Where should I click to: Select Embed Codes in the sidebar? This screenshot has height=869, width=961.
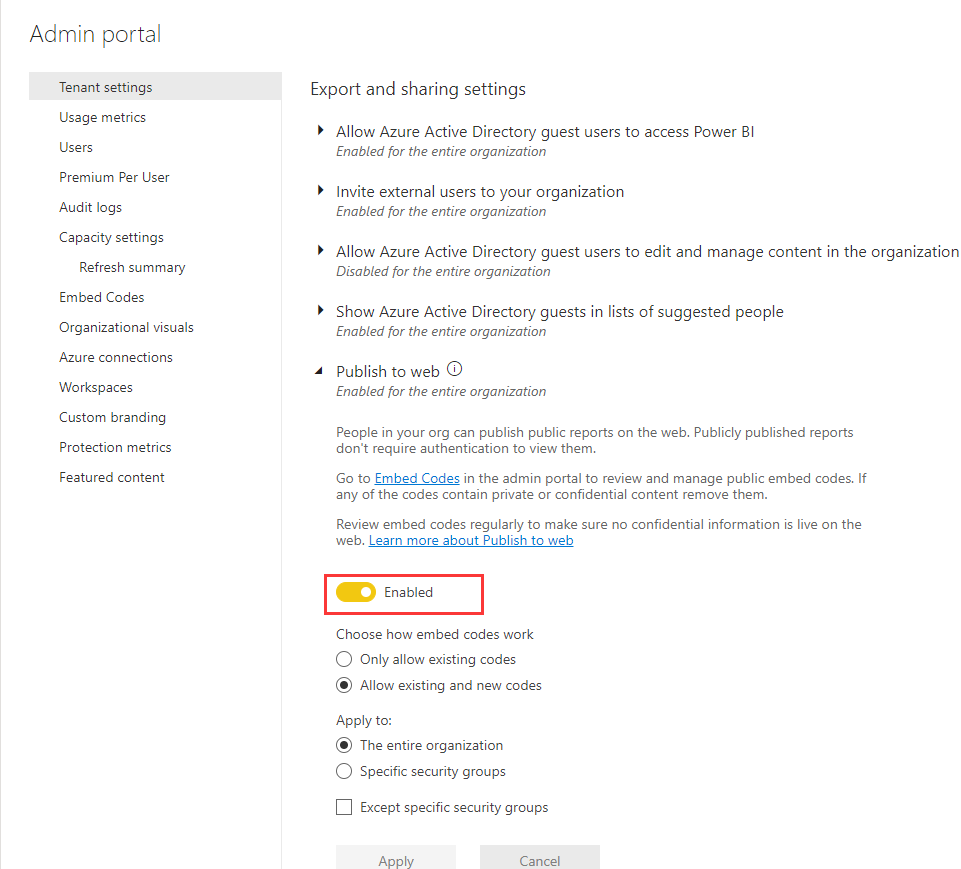click(101, 297)
